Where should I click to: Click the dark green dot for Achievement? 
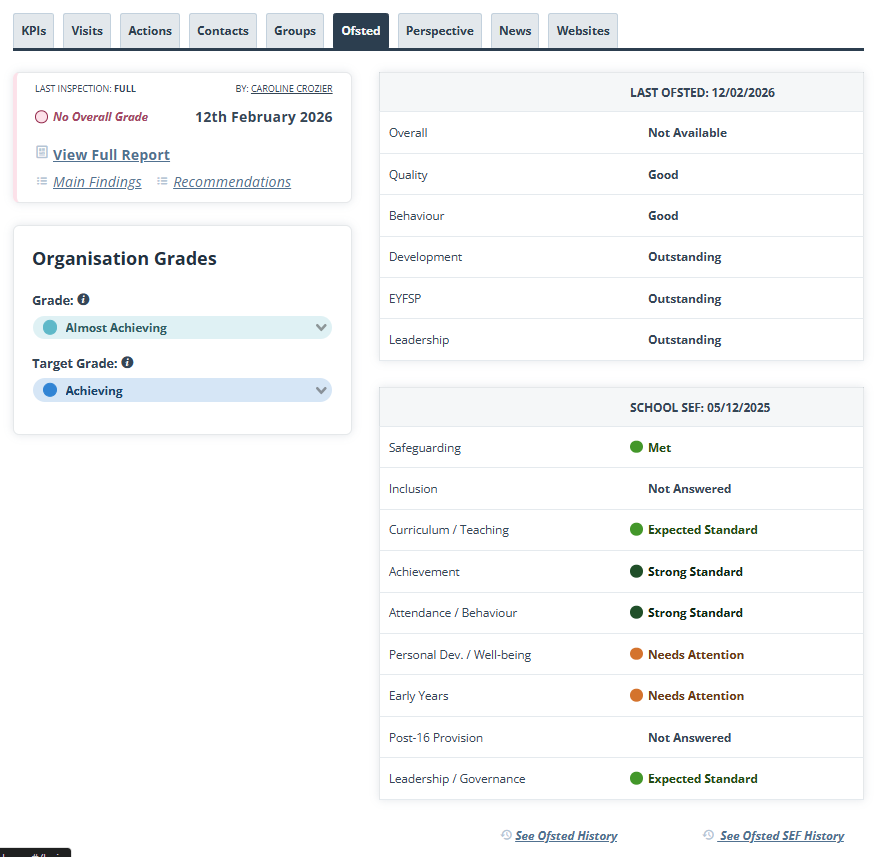coord(636,571)
